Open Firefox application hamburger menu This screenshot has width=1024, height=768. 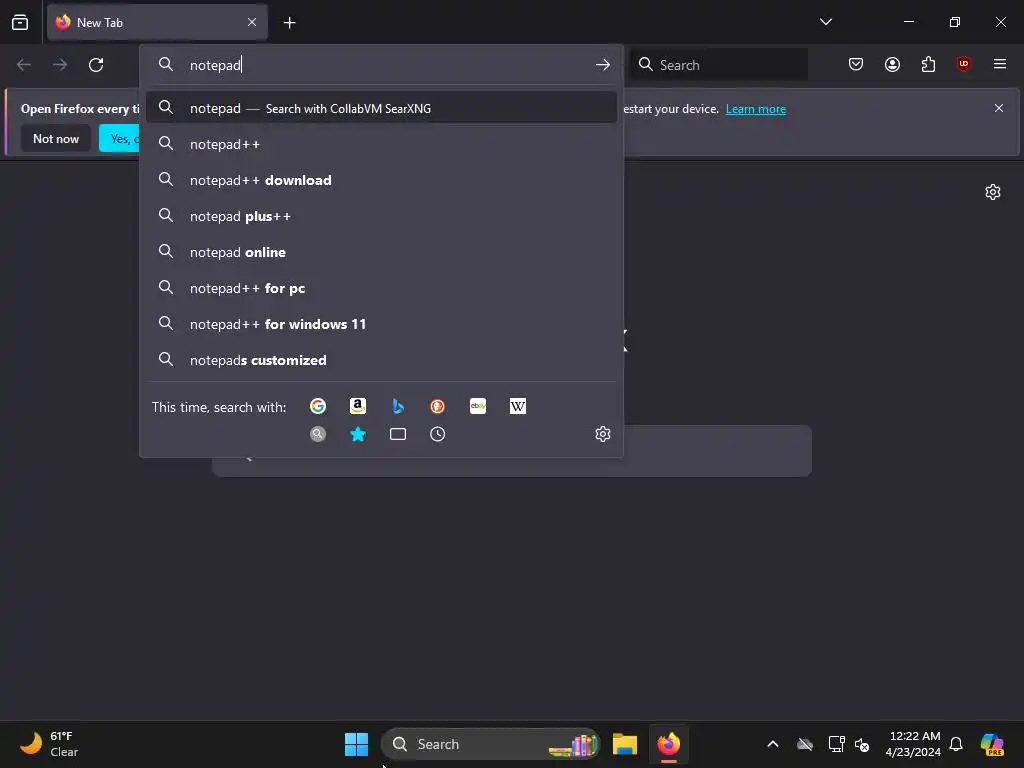(999, 65)
